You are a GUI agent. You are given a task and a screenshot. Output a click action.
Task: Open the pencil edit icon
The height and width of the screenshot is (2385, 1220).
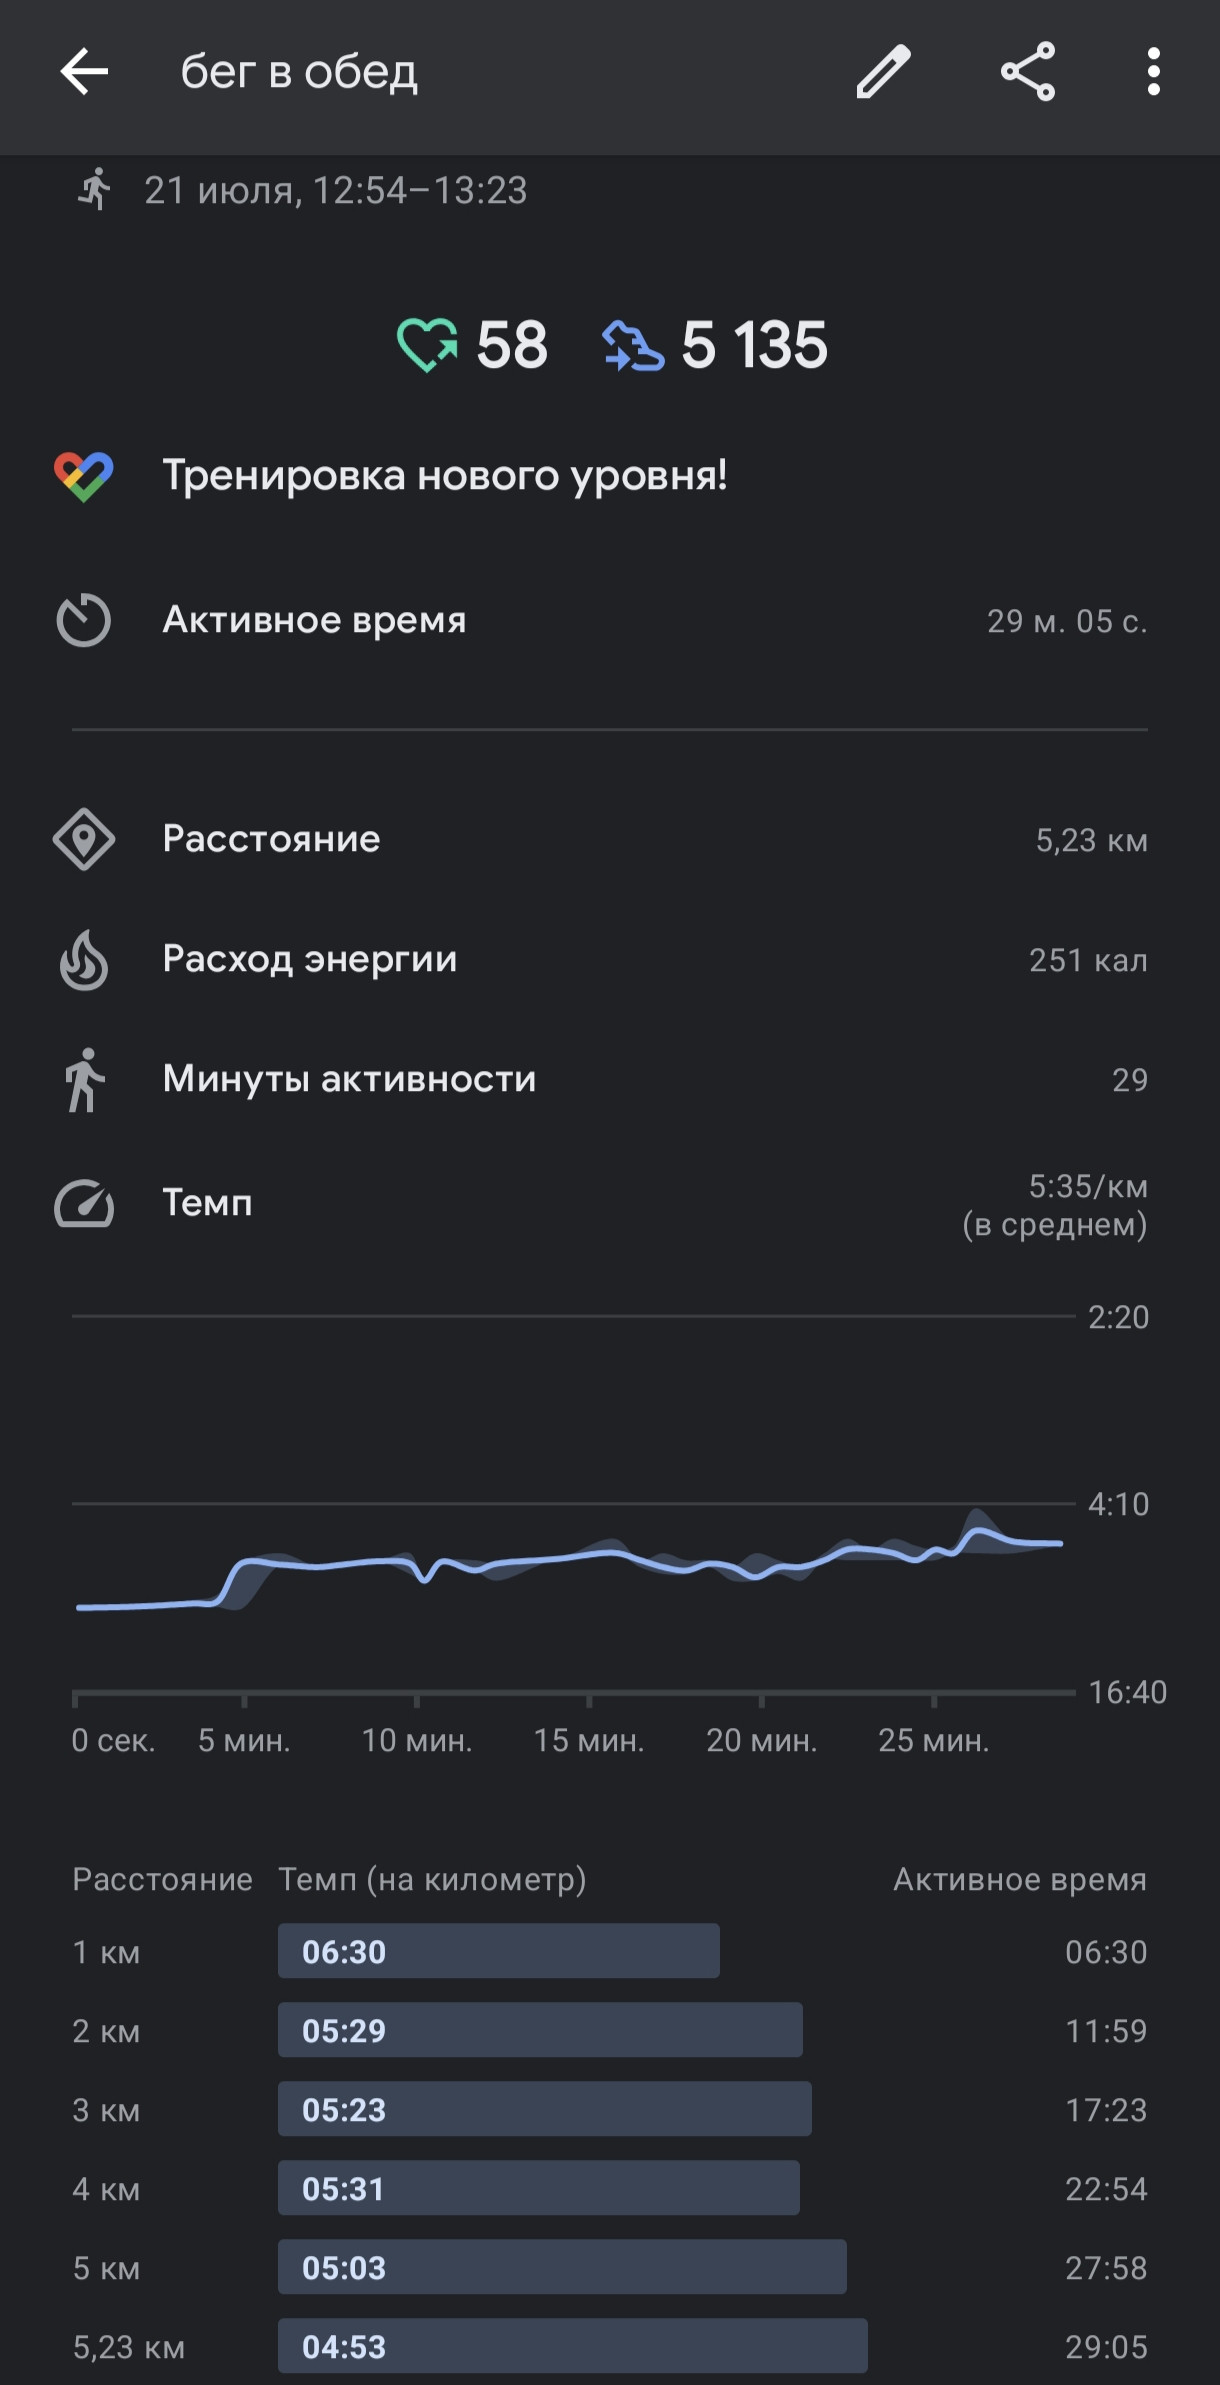[884, 72]
